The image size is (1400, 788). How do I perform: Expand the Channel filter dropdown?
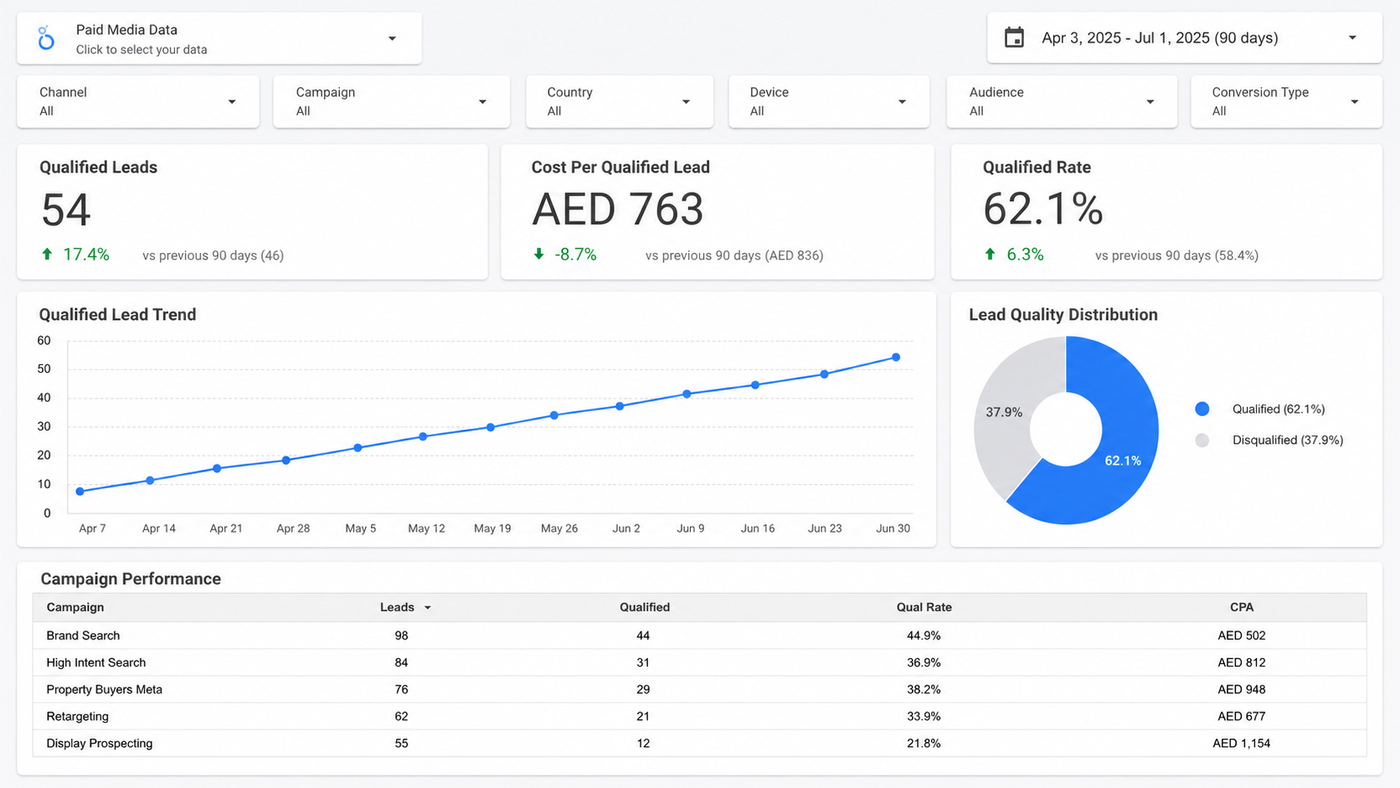[x=138, y=101]
